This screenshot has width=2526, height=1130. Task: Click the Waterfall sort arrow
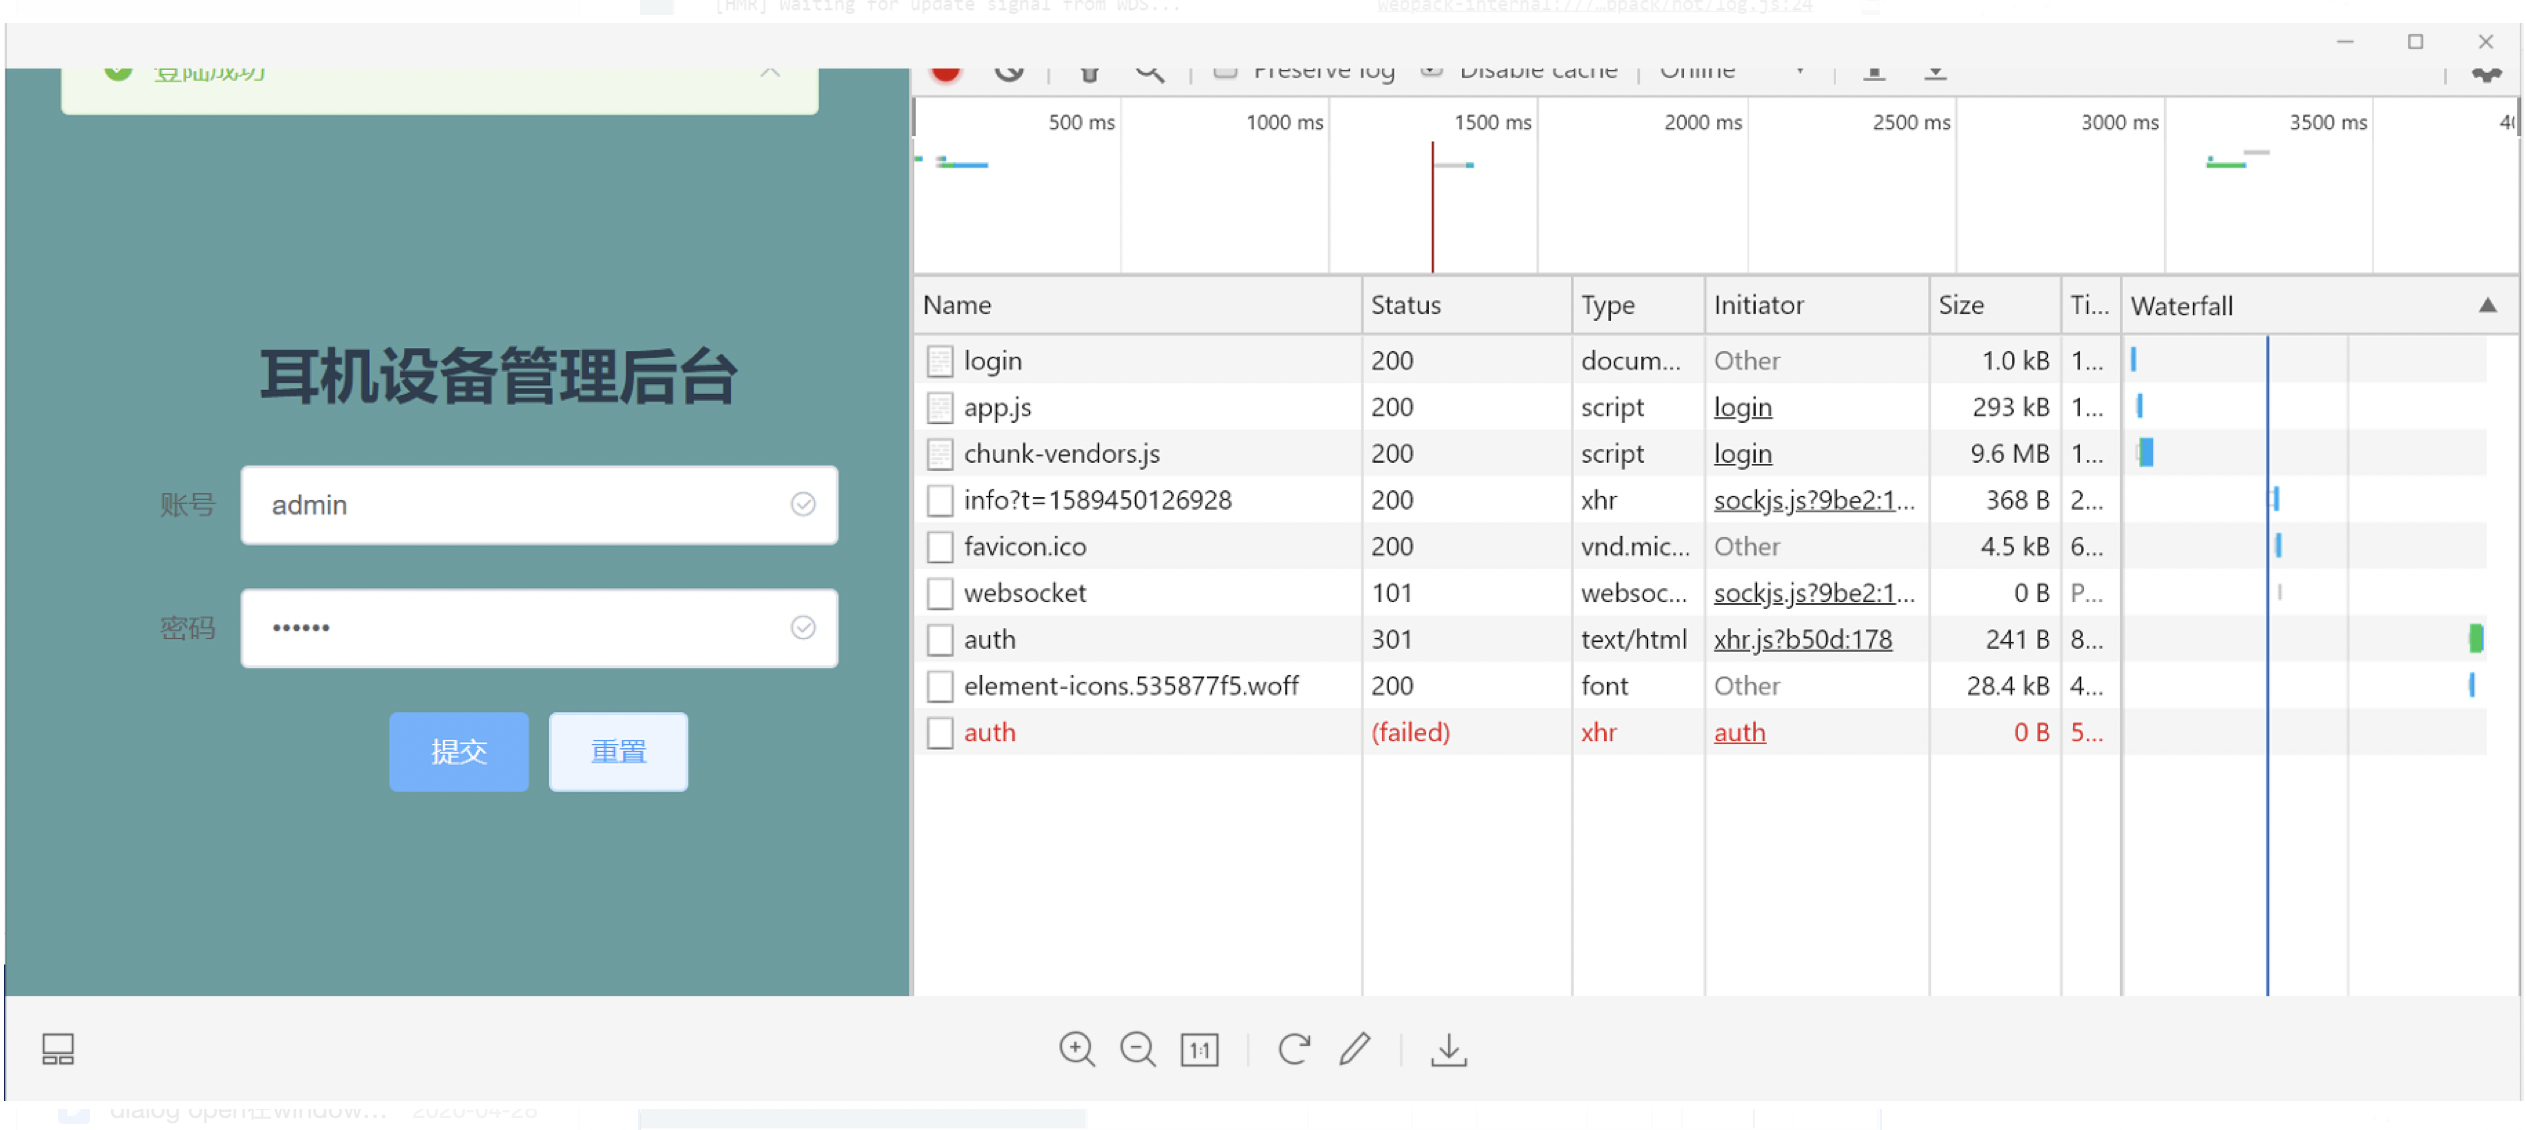[2488, 305]
